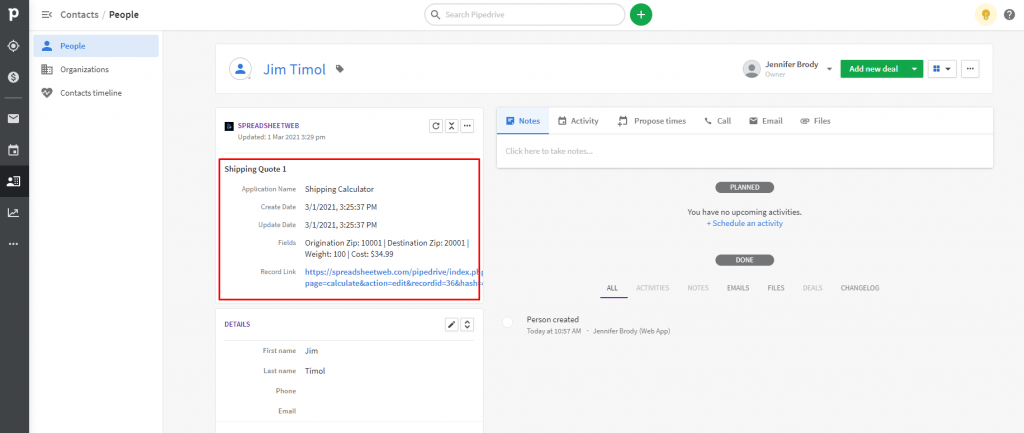The height and width of the screenshot is (433, 1024).
Task: Open the owner Jennifer Brody dropdown
Action: pyautogui.click(x=829, y=69)
